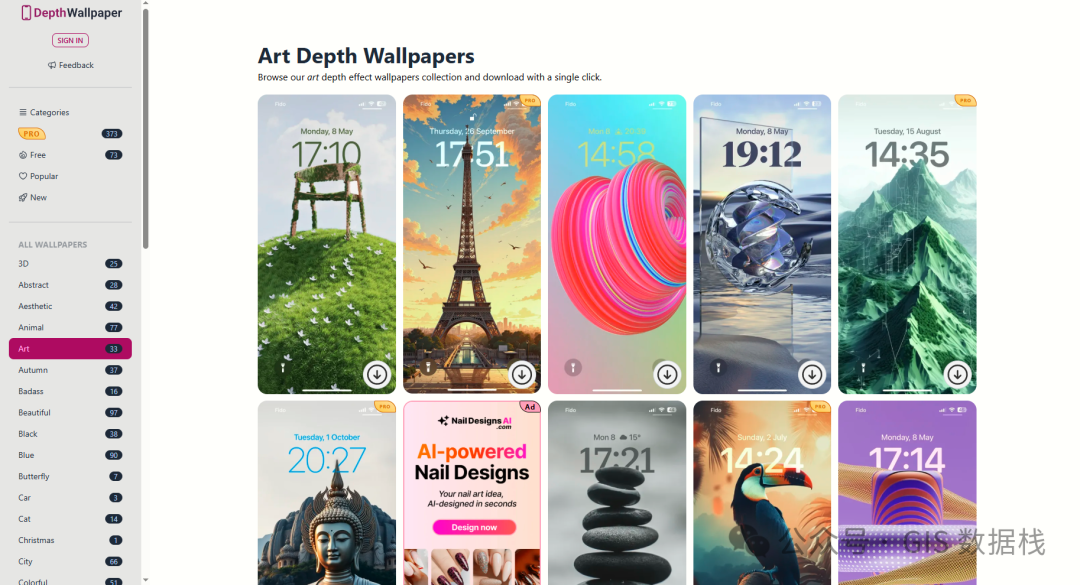Click the SIGN IN button

click(70, 40)
